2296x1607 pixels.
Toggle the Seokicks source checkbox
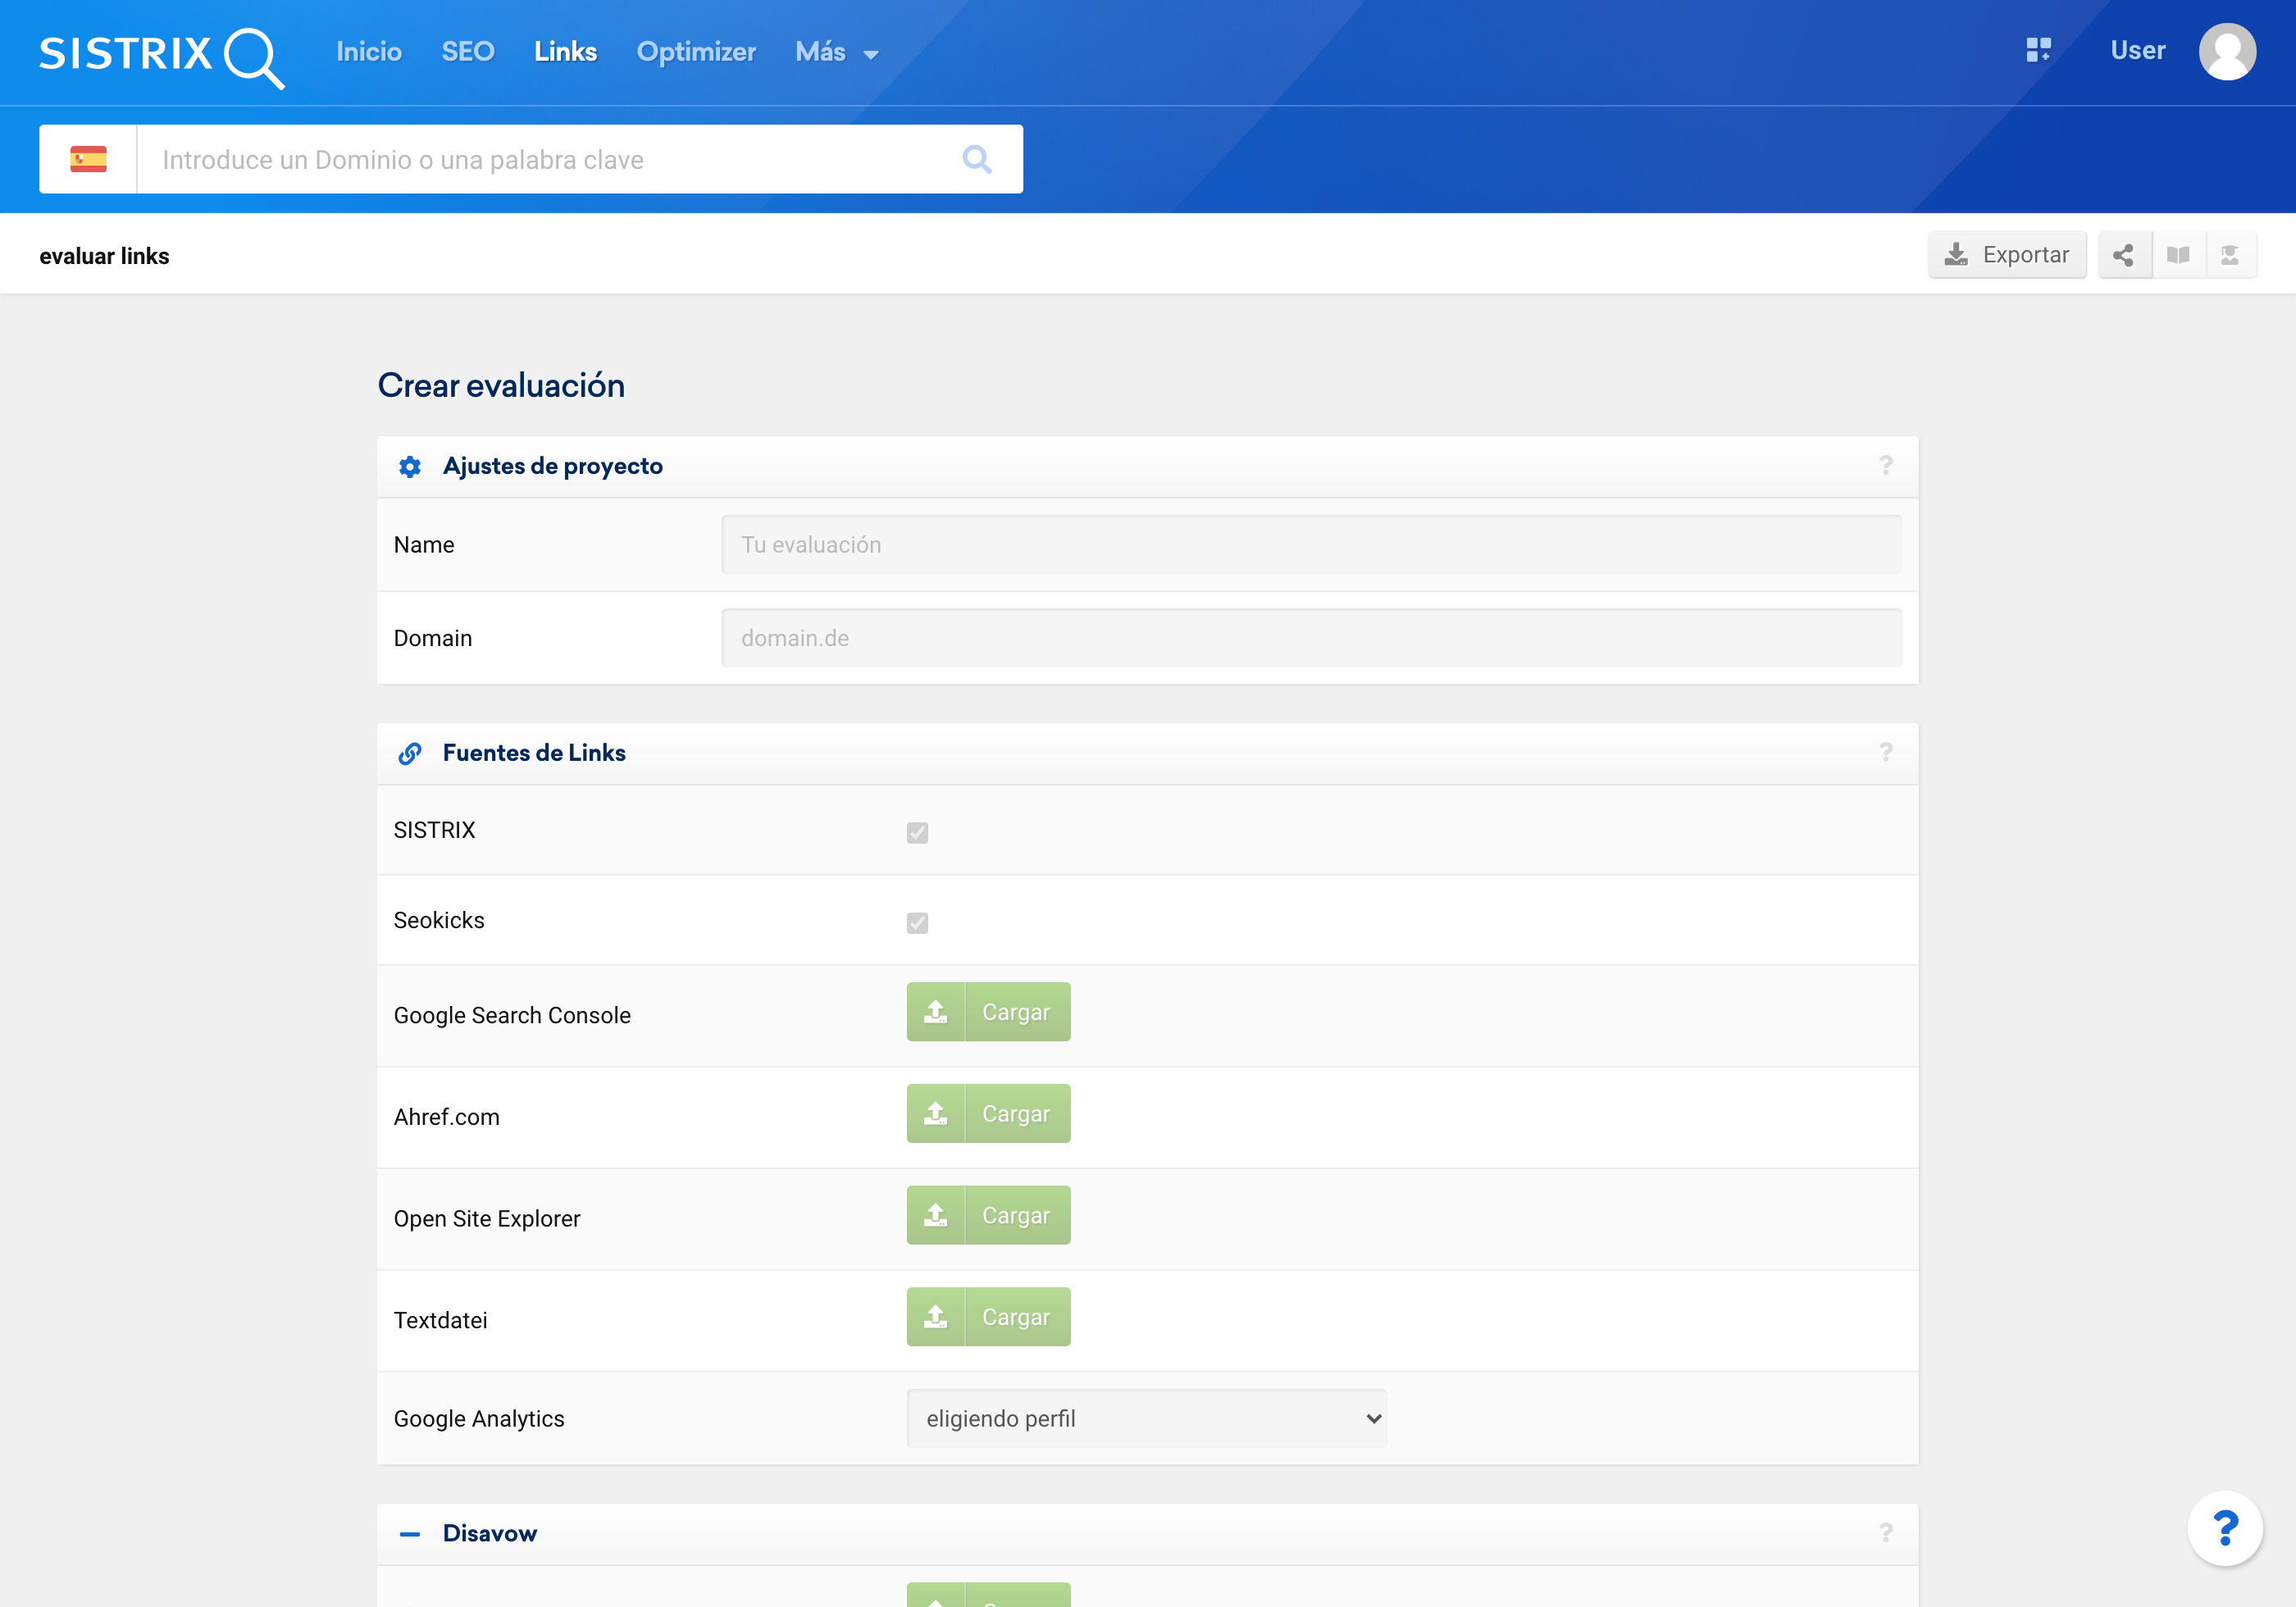click(917, 922)
